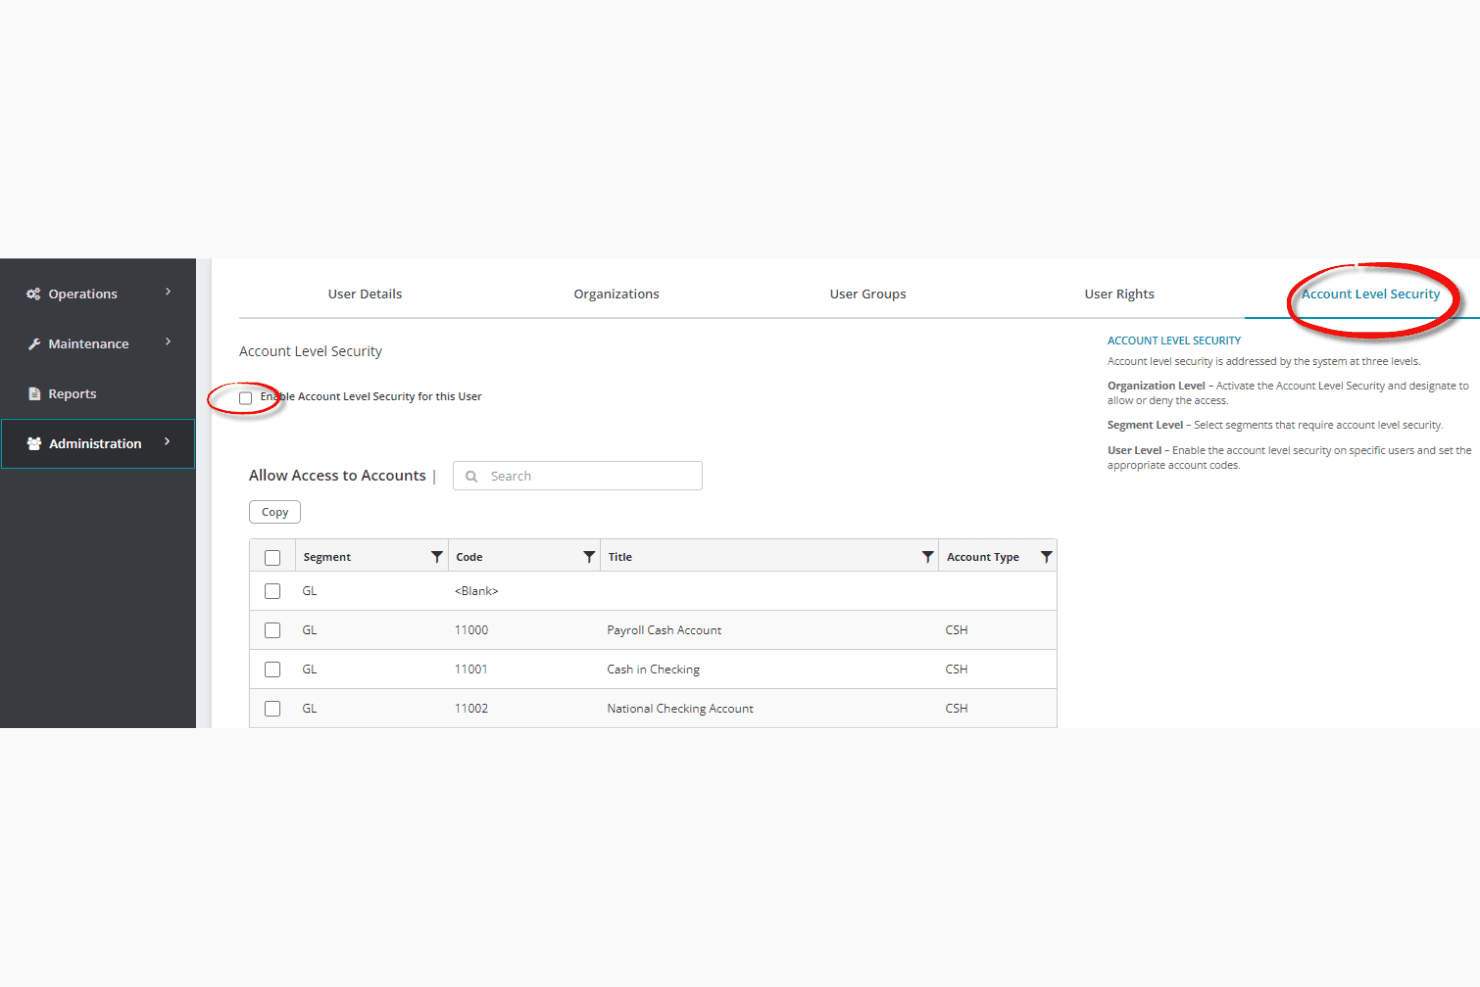The width and height of the screenshot is (1480, 987).
Task: Open the User Rights tab
Action: point(1119,294)
